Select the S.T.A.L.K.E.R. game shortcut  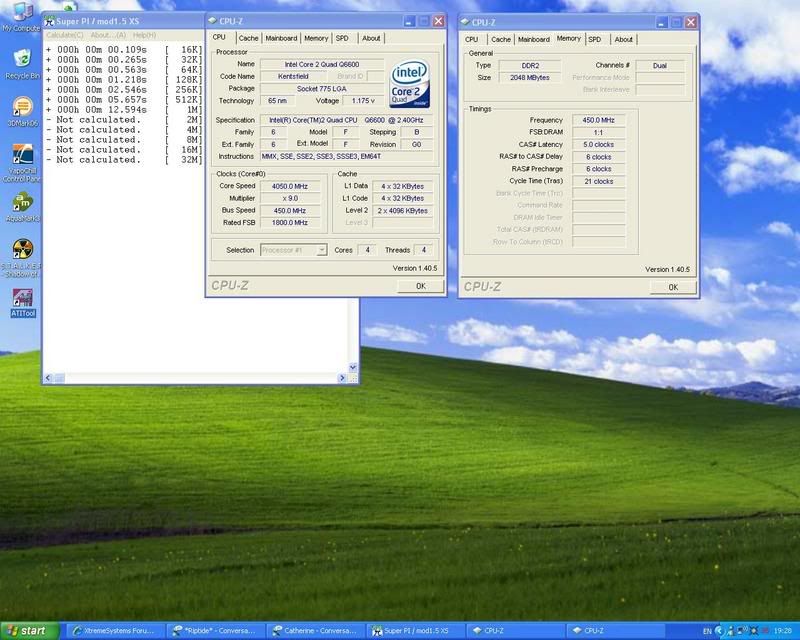21,258
